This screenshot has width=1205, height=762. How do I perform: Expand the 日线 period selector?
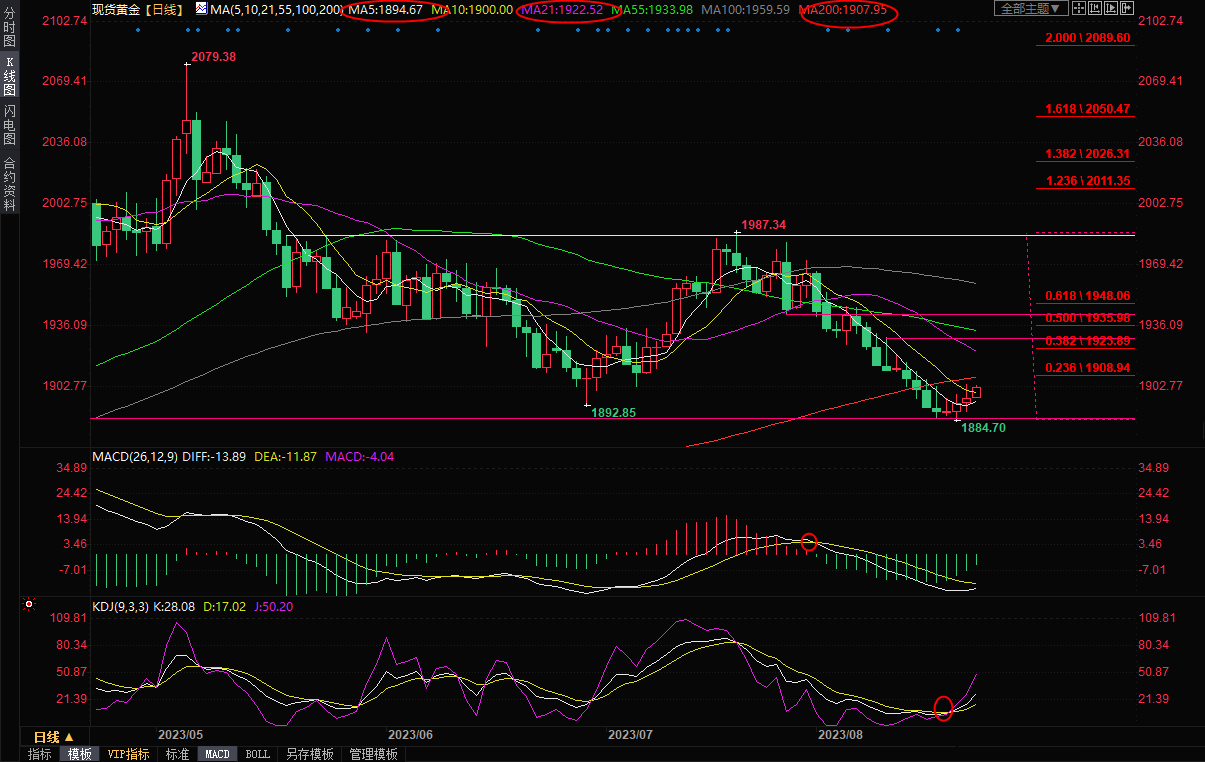55,737
